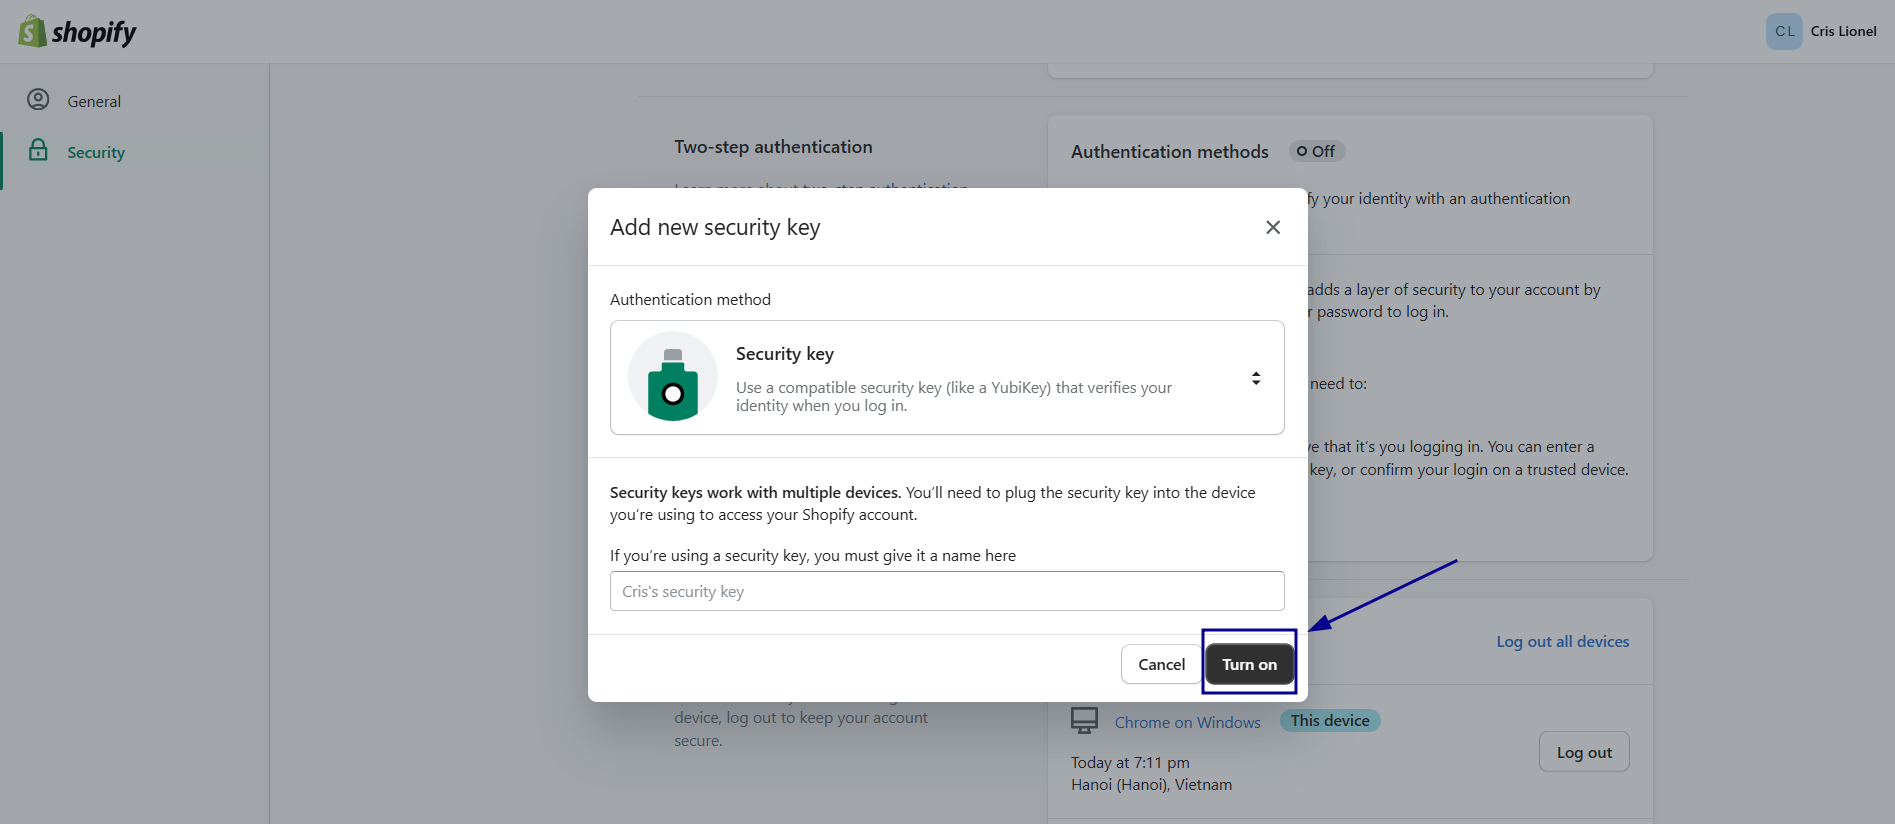The height and width of the screenshot is (824, 1895).
Task: Click the Authentication methods heading
Action: coord(1170,152)
